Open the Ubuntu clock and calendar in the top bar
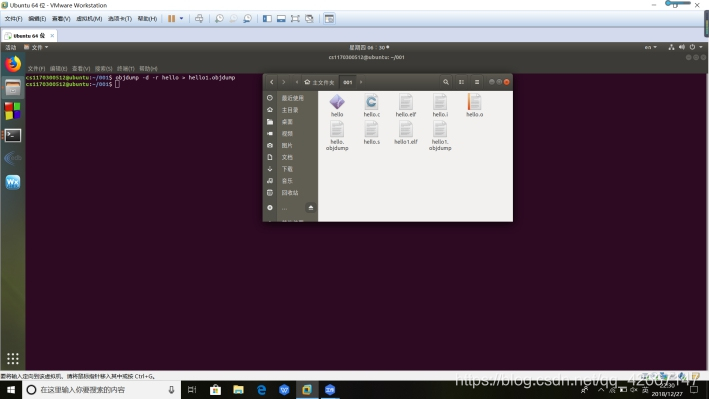 369,47
